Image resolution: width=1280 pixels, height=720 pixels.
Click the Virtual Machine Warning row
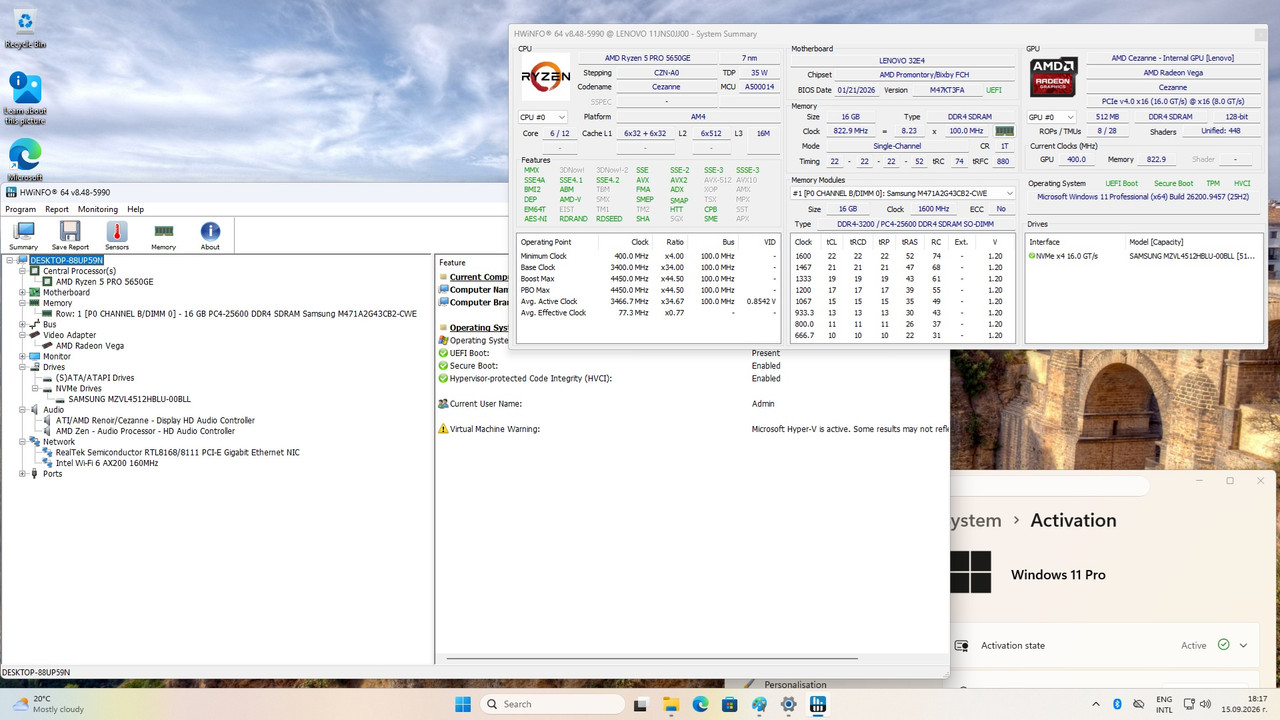point(693,429)
